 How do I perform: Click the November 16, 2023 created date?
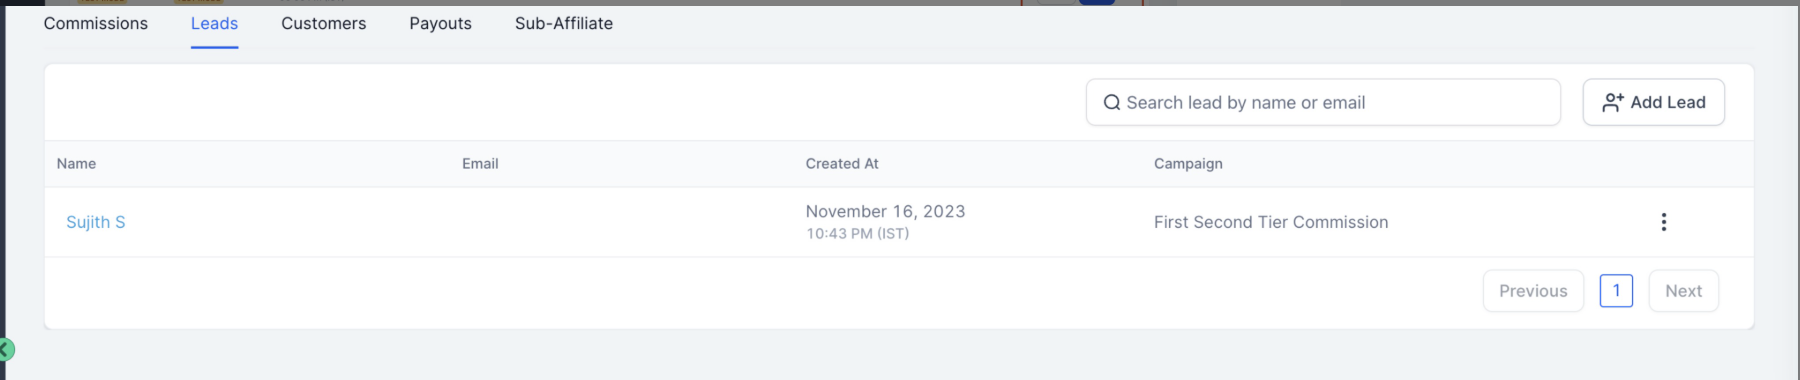[x=885, y=211]
